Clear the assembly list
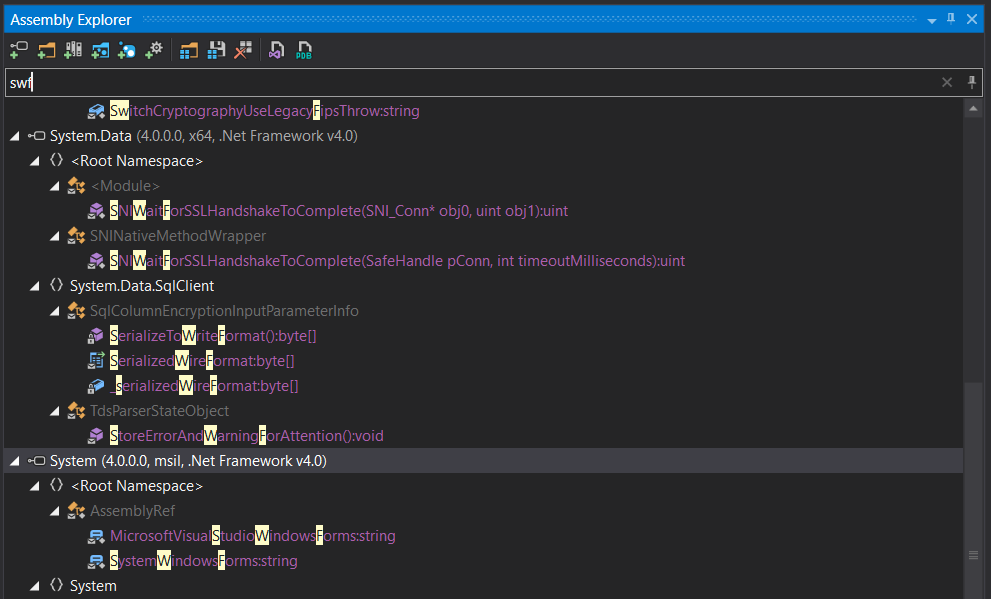The image size is (991, 599). [243, 50]
